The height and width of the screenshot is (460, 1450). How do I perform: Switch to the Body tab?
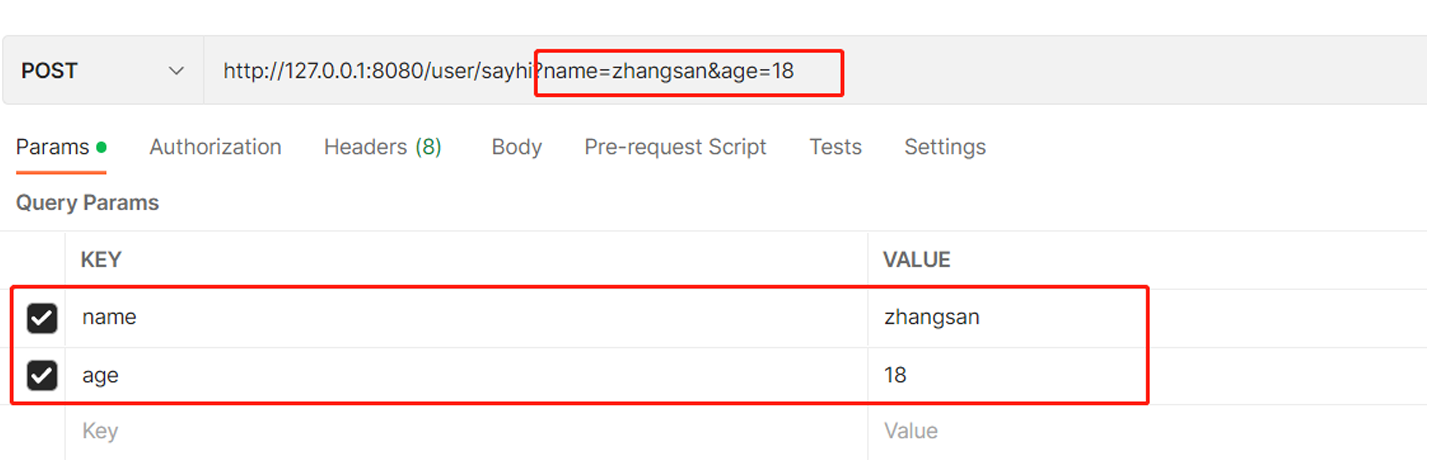516,147
